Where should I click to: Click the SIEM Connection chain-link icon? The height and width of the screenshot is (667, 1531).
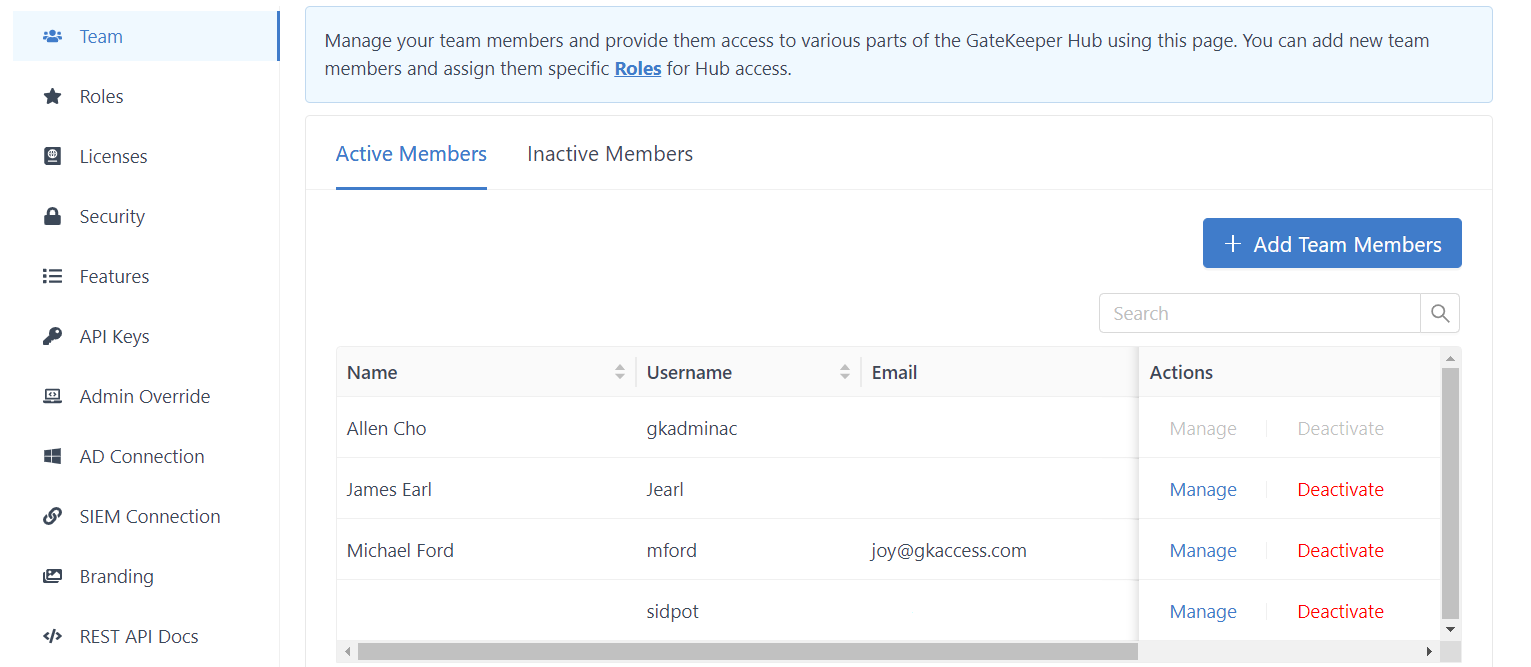[52, 517]
